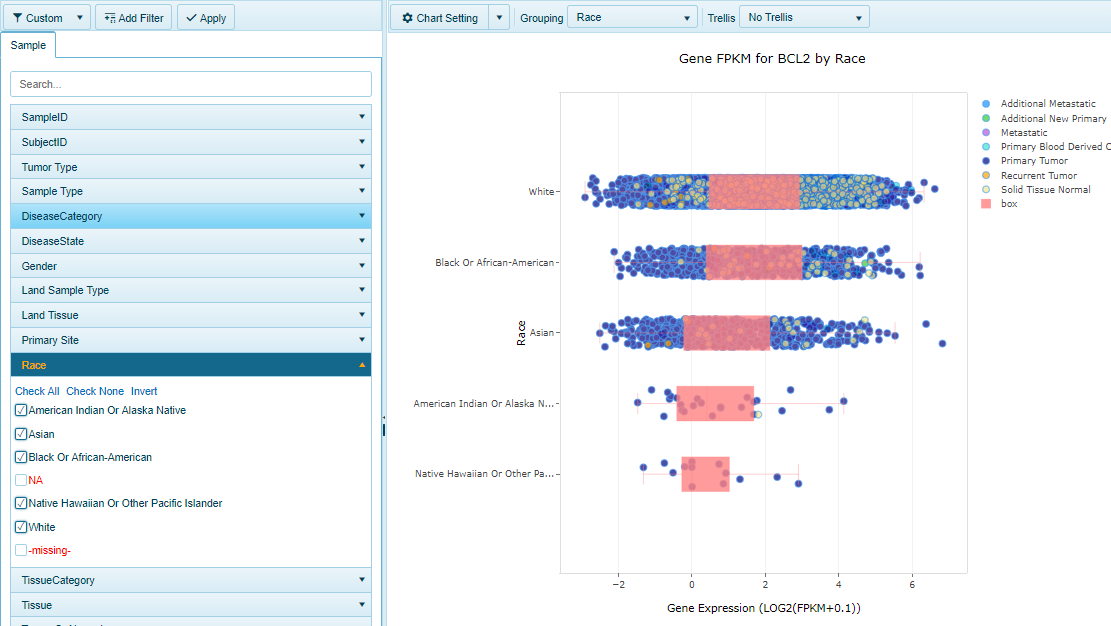
Task: Switch to the Sample tab
Action: 28,46
